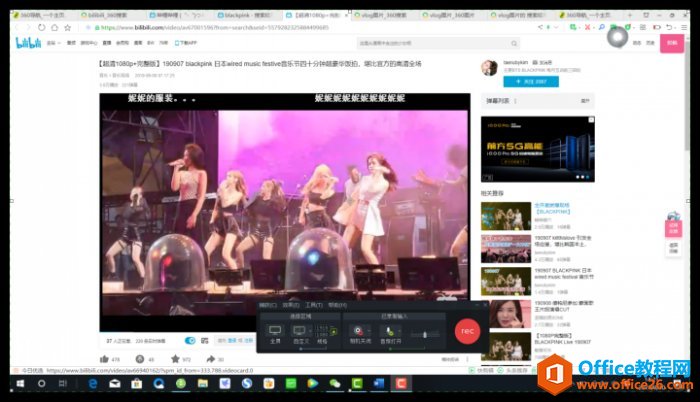Click the like thumbs-up icon below video
Image resolution: width=700 pixels, height=402 pixels.
pyautogui.click(x=103, y=358)
